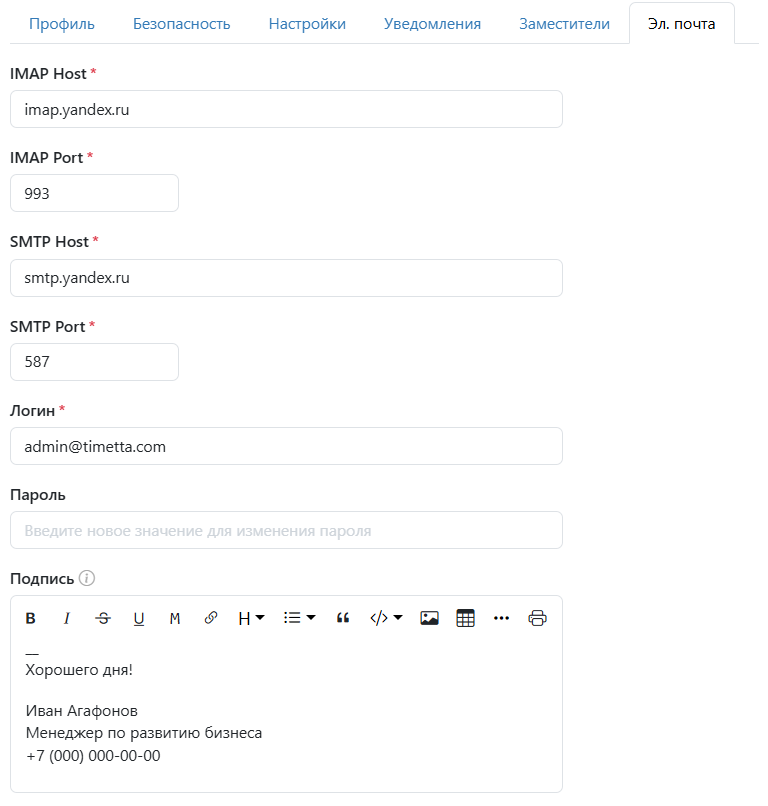The width and height of the screenshot is (768, 806).
Task: Apply bold formatting in signature editor
Action: coord(31,618)
